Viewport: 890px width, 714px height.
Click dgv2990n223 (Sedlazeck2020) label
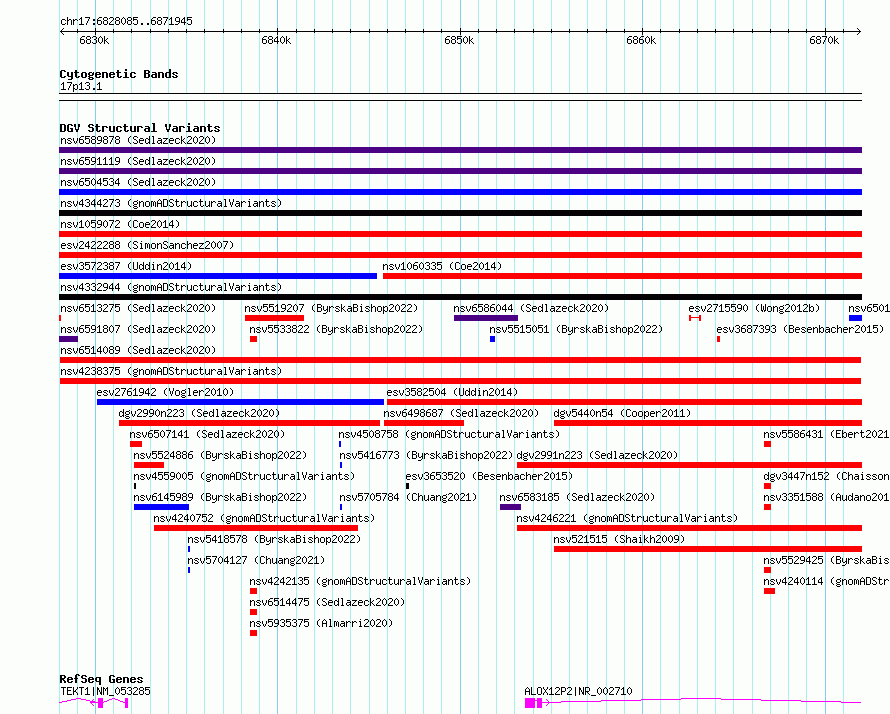pyautogui.click(x=199, y=413)
